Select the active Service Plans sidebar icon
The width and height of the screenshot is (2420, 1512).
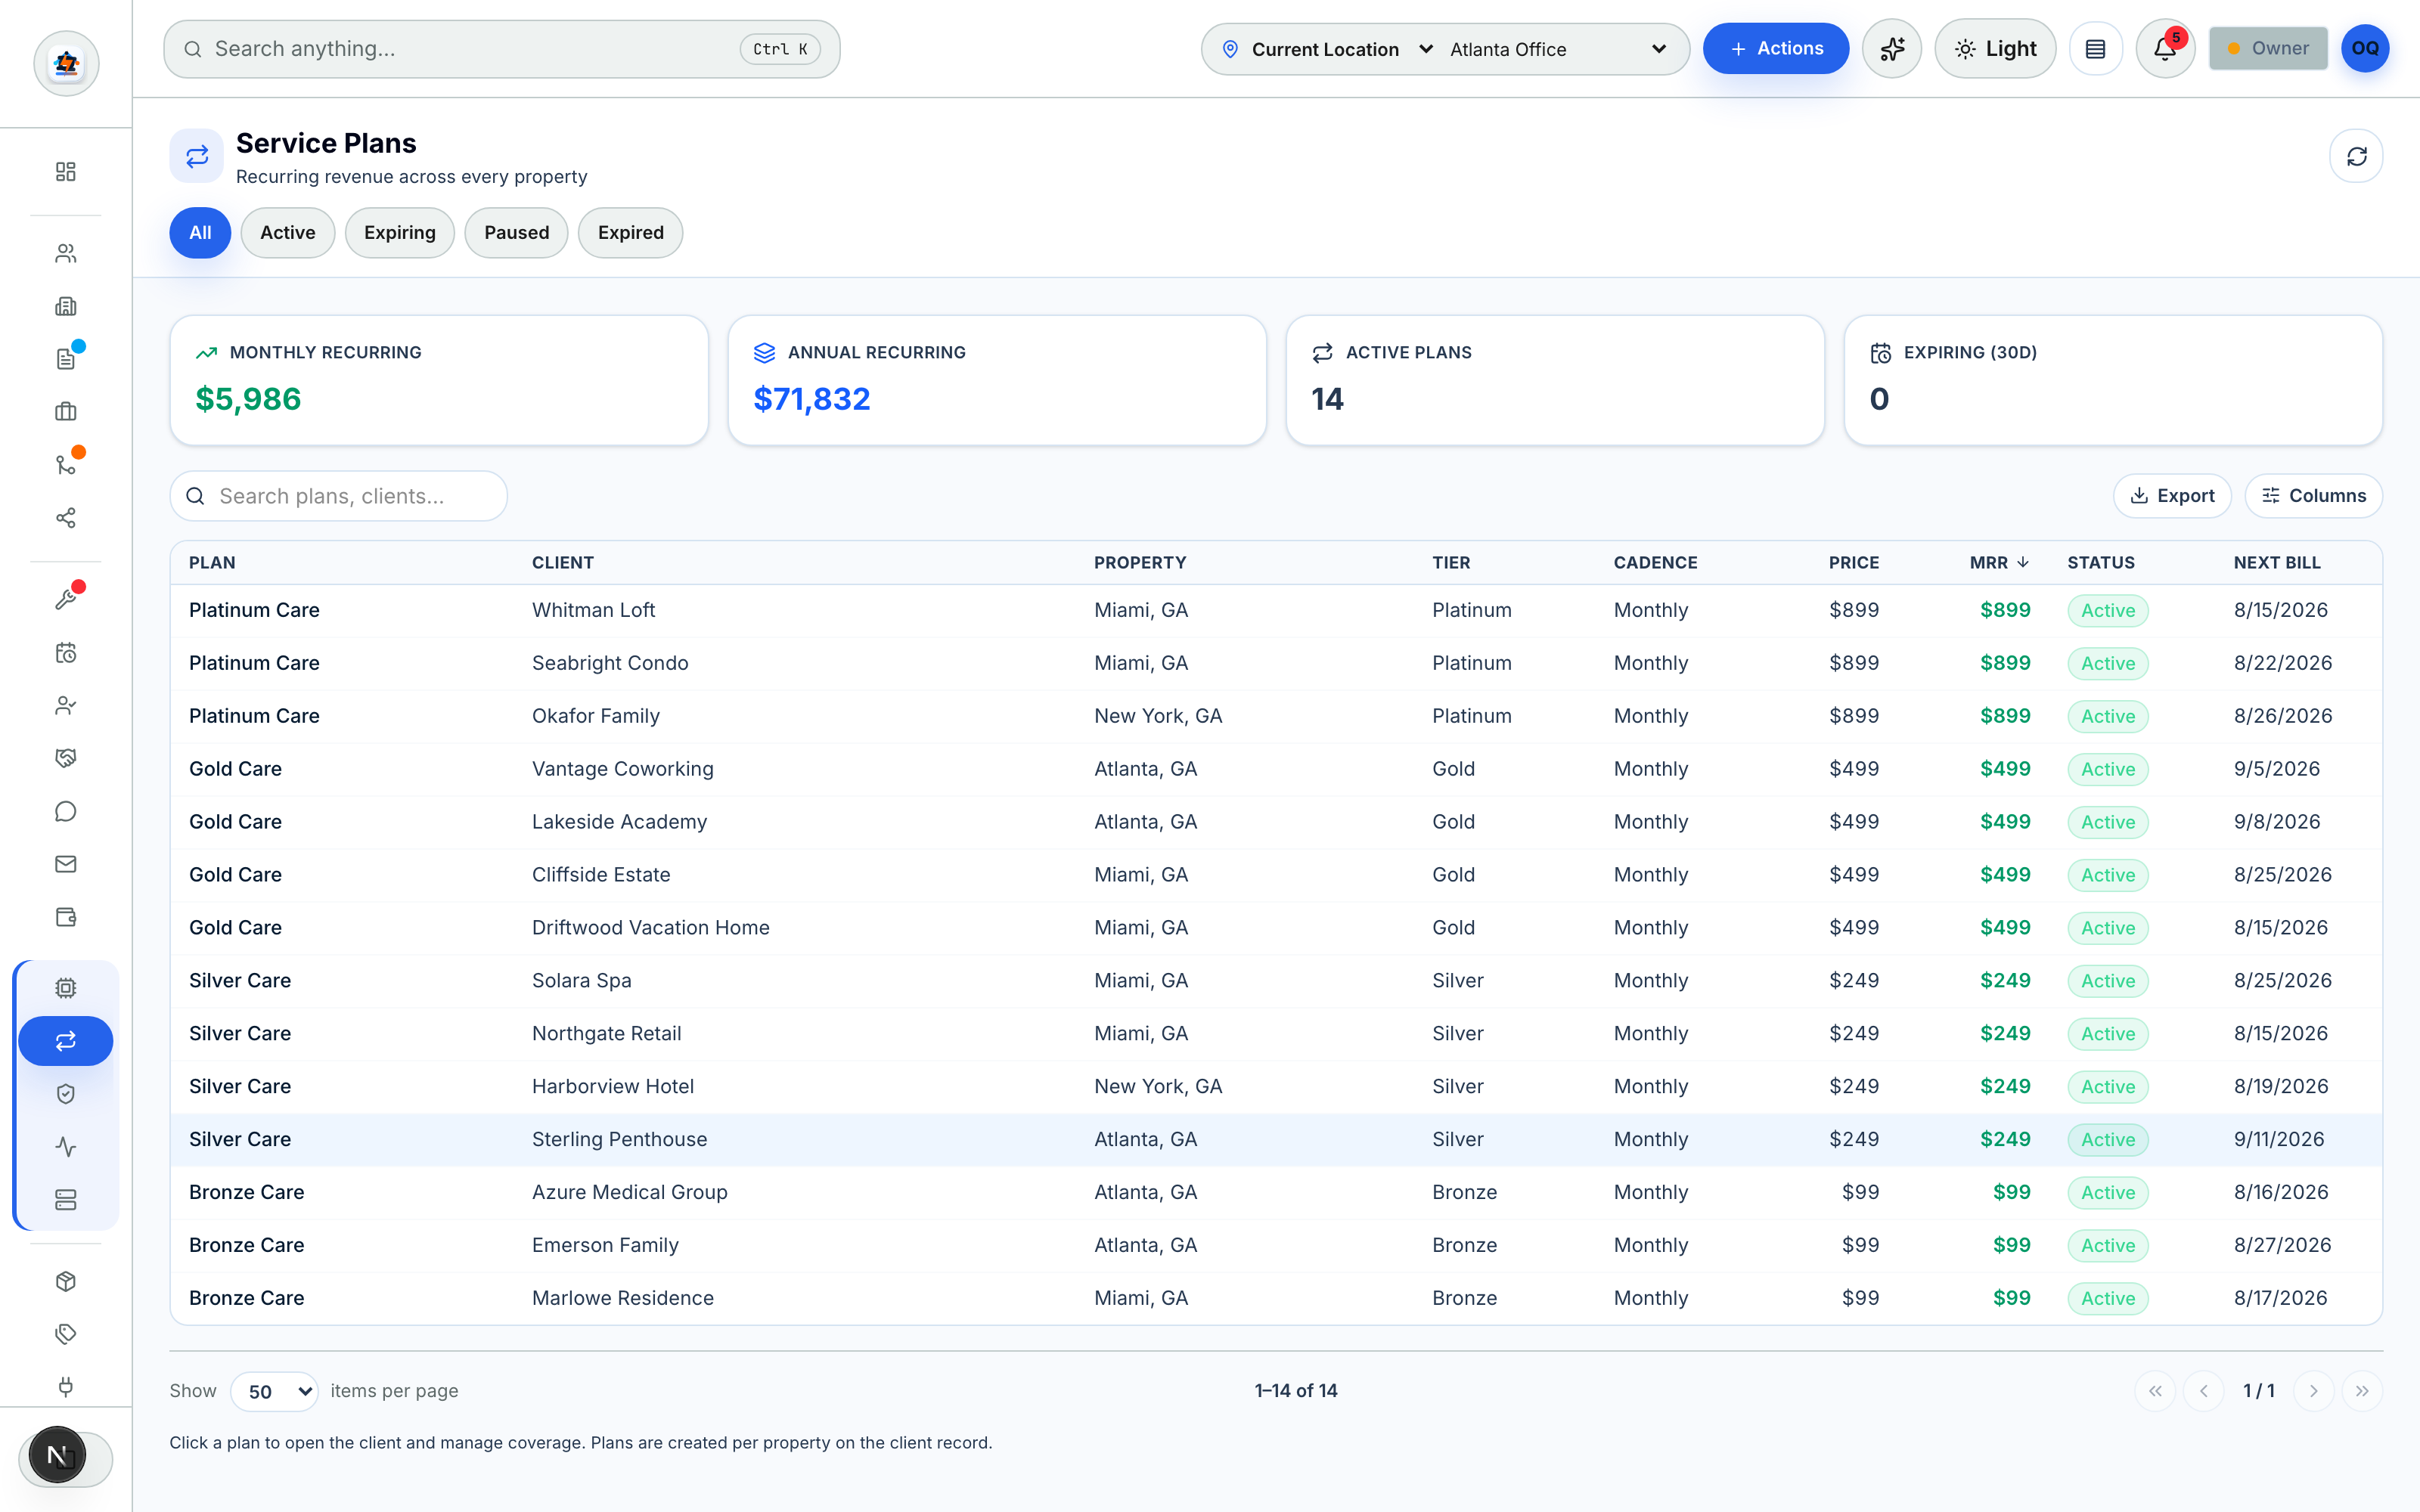click(66, 1041)
